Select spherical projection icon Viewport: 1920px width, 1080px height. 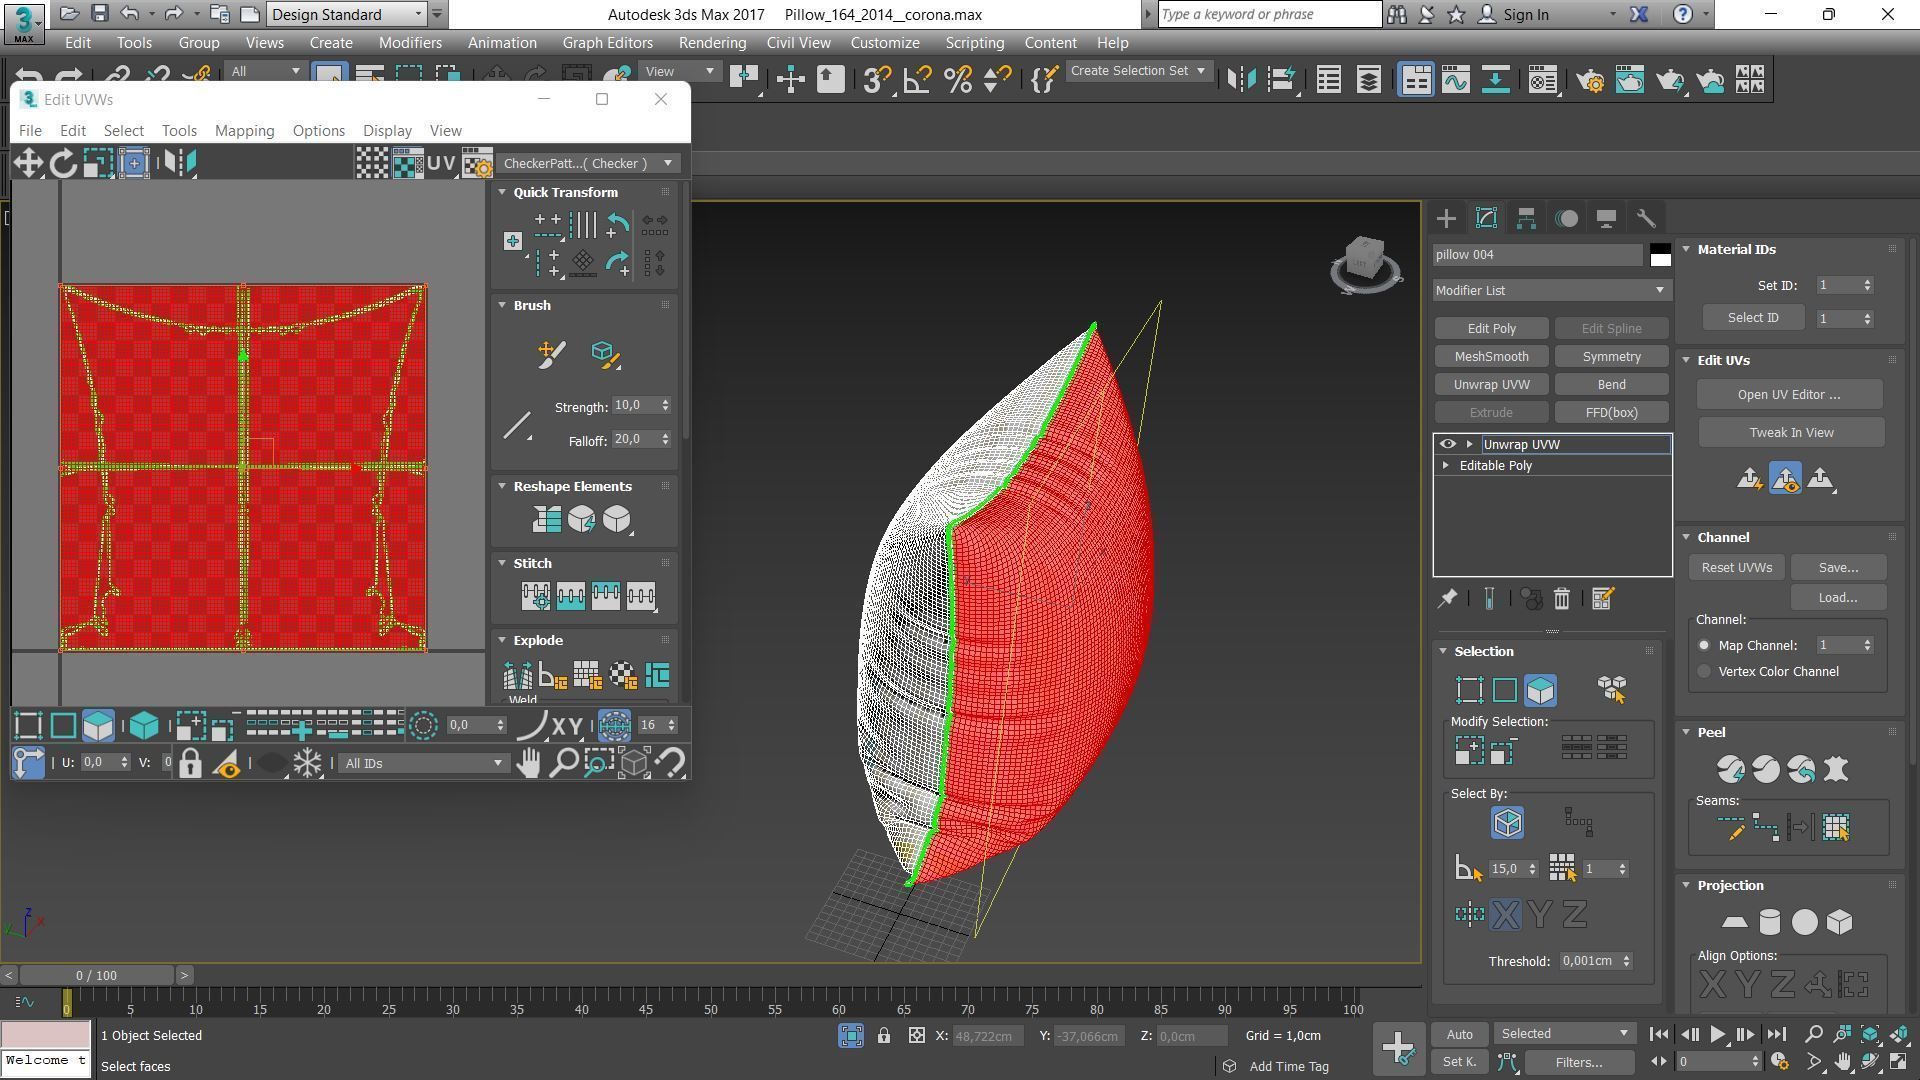1804,922
